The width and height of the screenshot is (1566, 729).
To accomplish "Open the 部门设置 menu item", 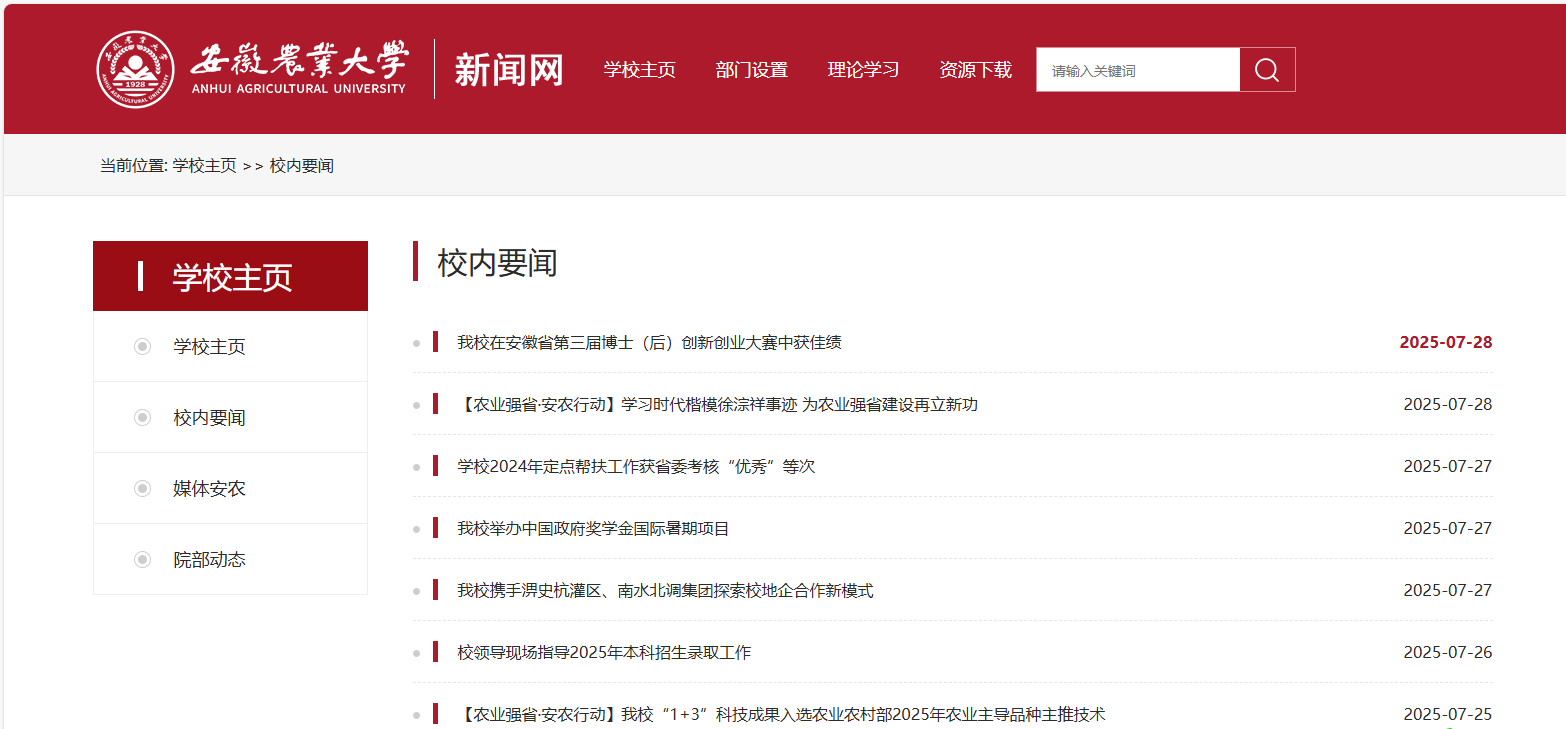I will (x=752, y=69).
